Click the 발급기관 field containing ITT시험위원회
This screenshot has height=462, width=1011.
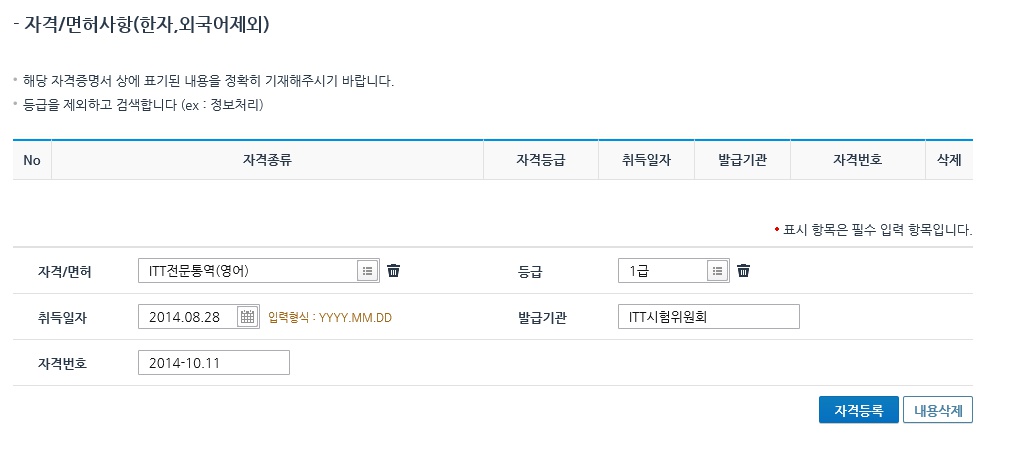click(x=709, y=317)
